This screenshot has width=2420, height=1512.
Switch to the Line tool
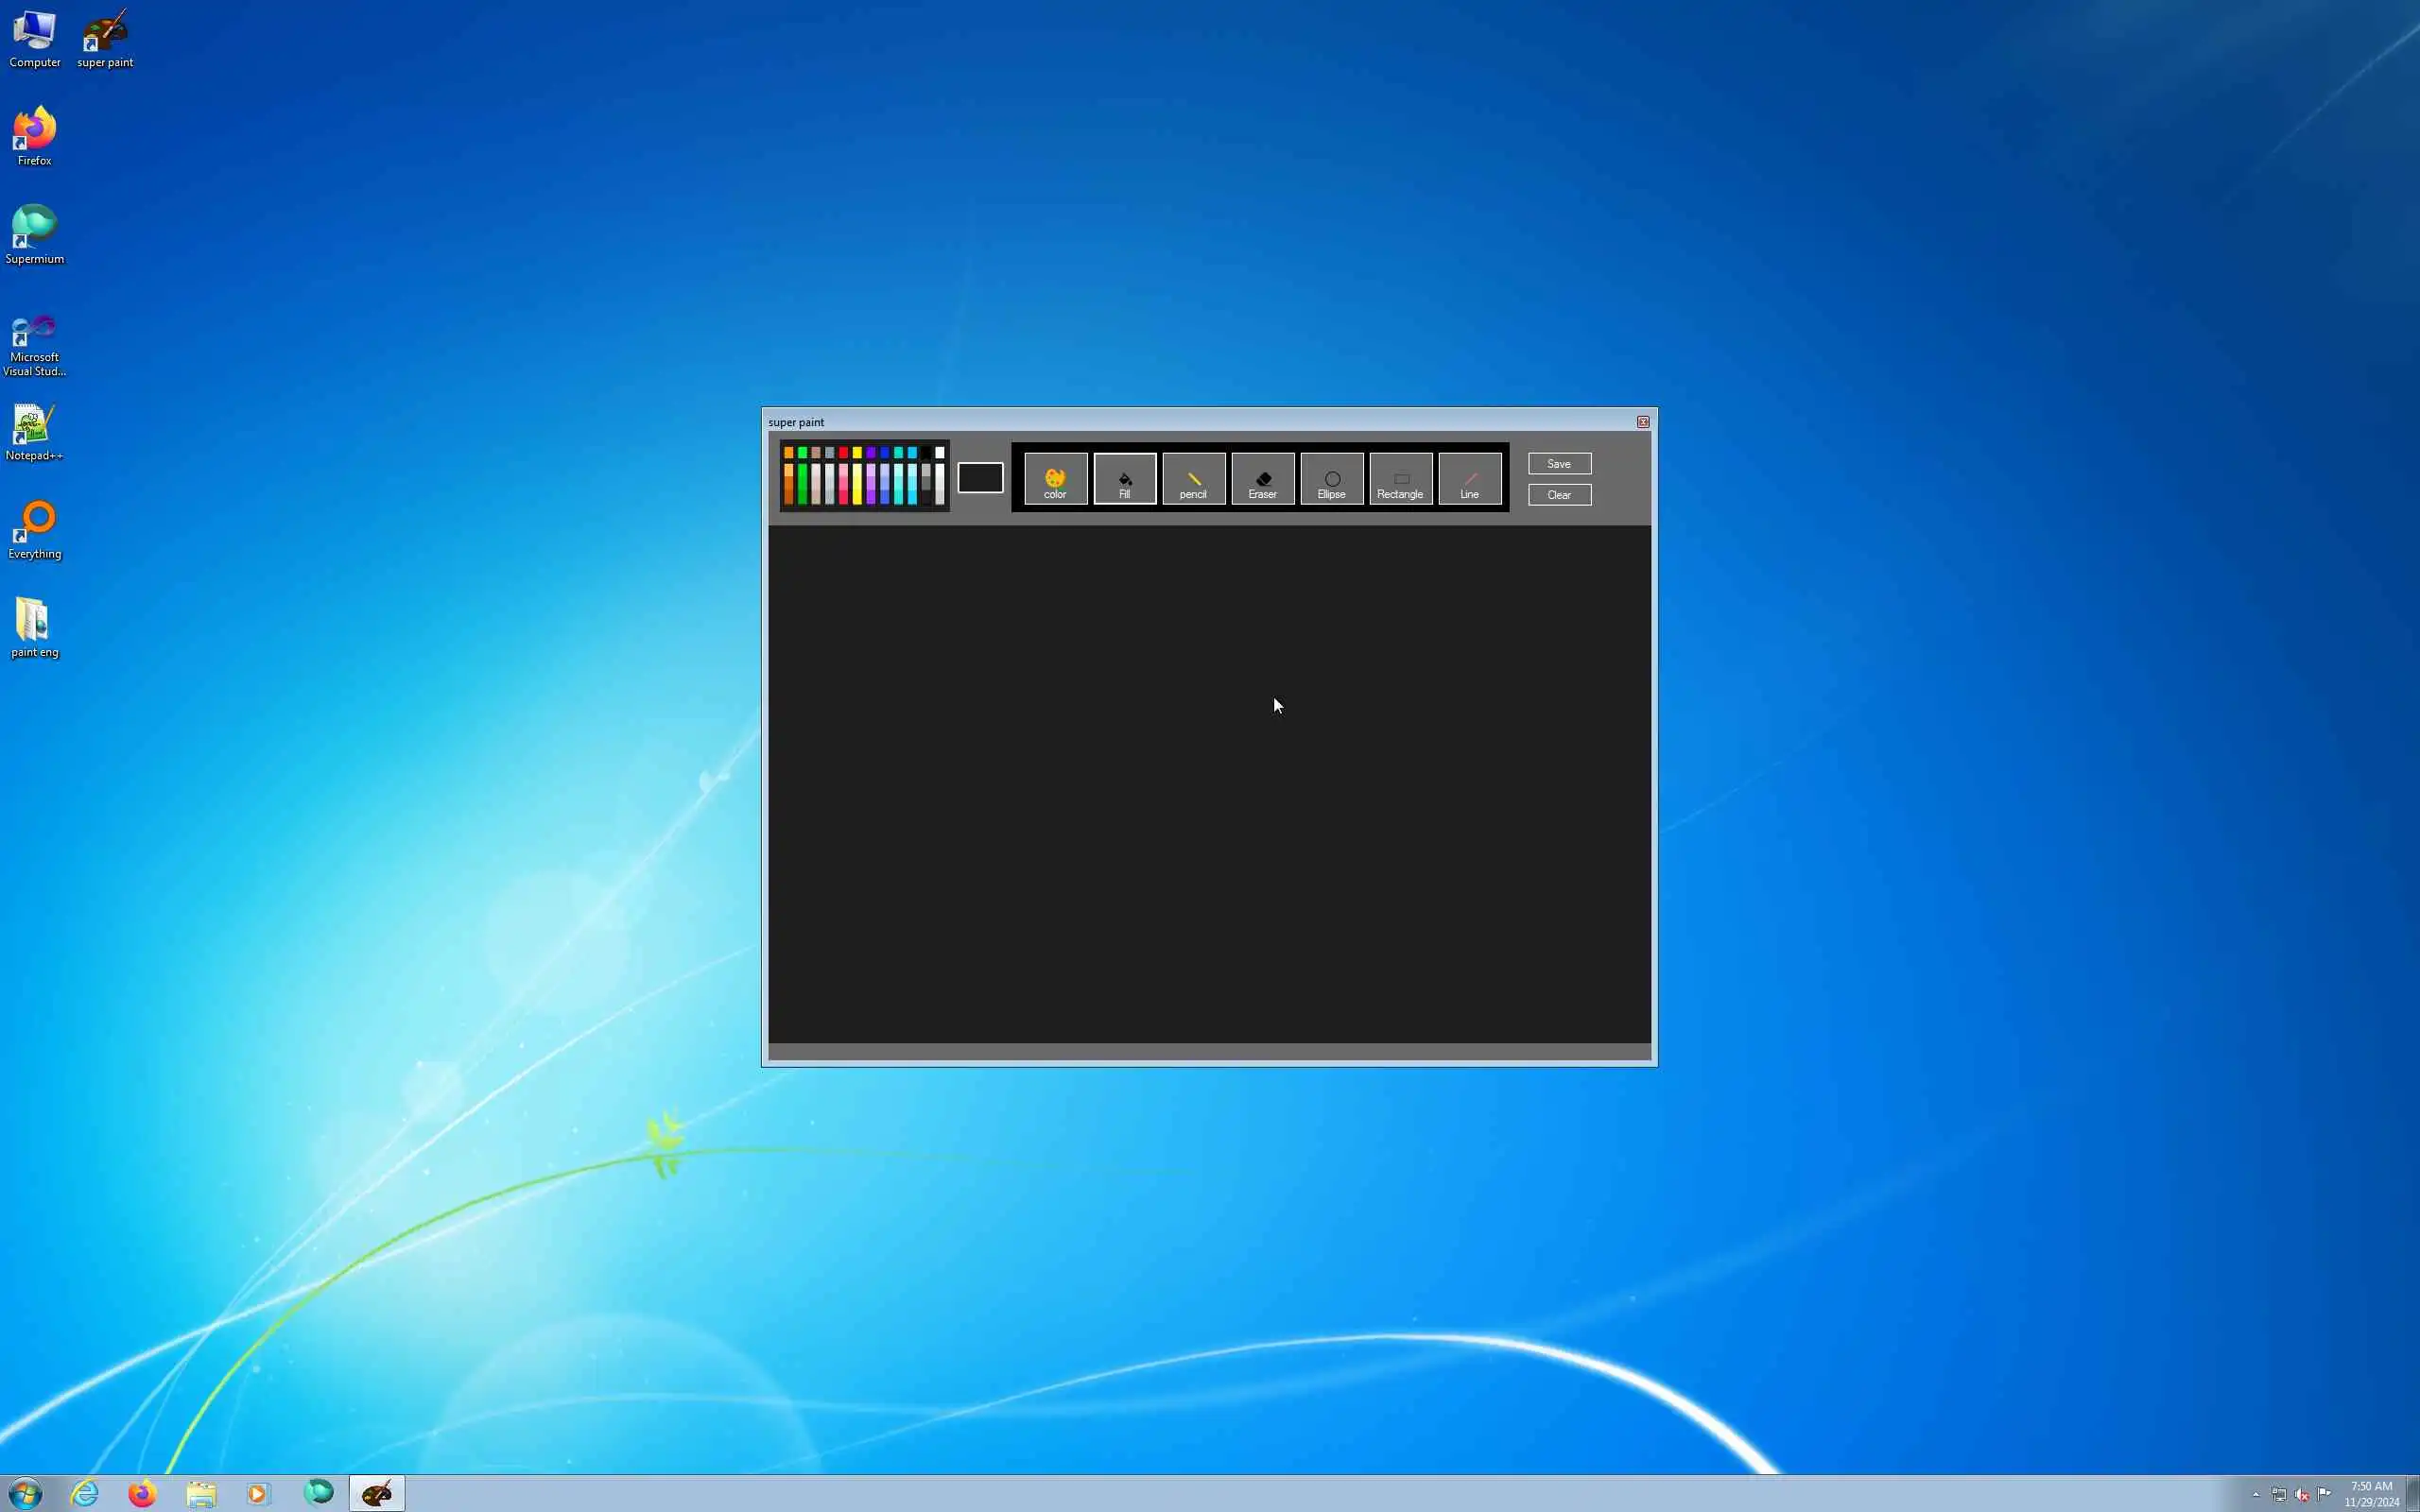pos(1469,479)
